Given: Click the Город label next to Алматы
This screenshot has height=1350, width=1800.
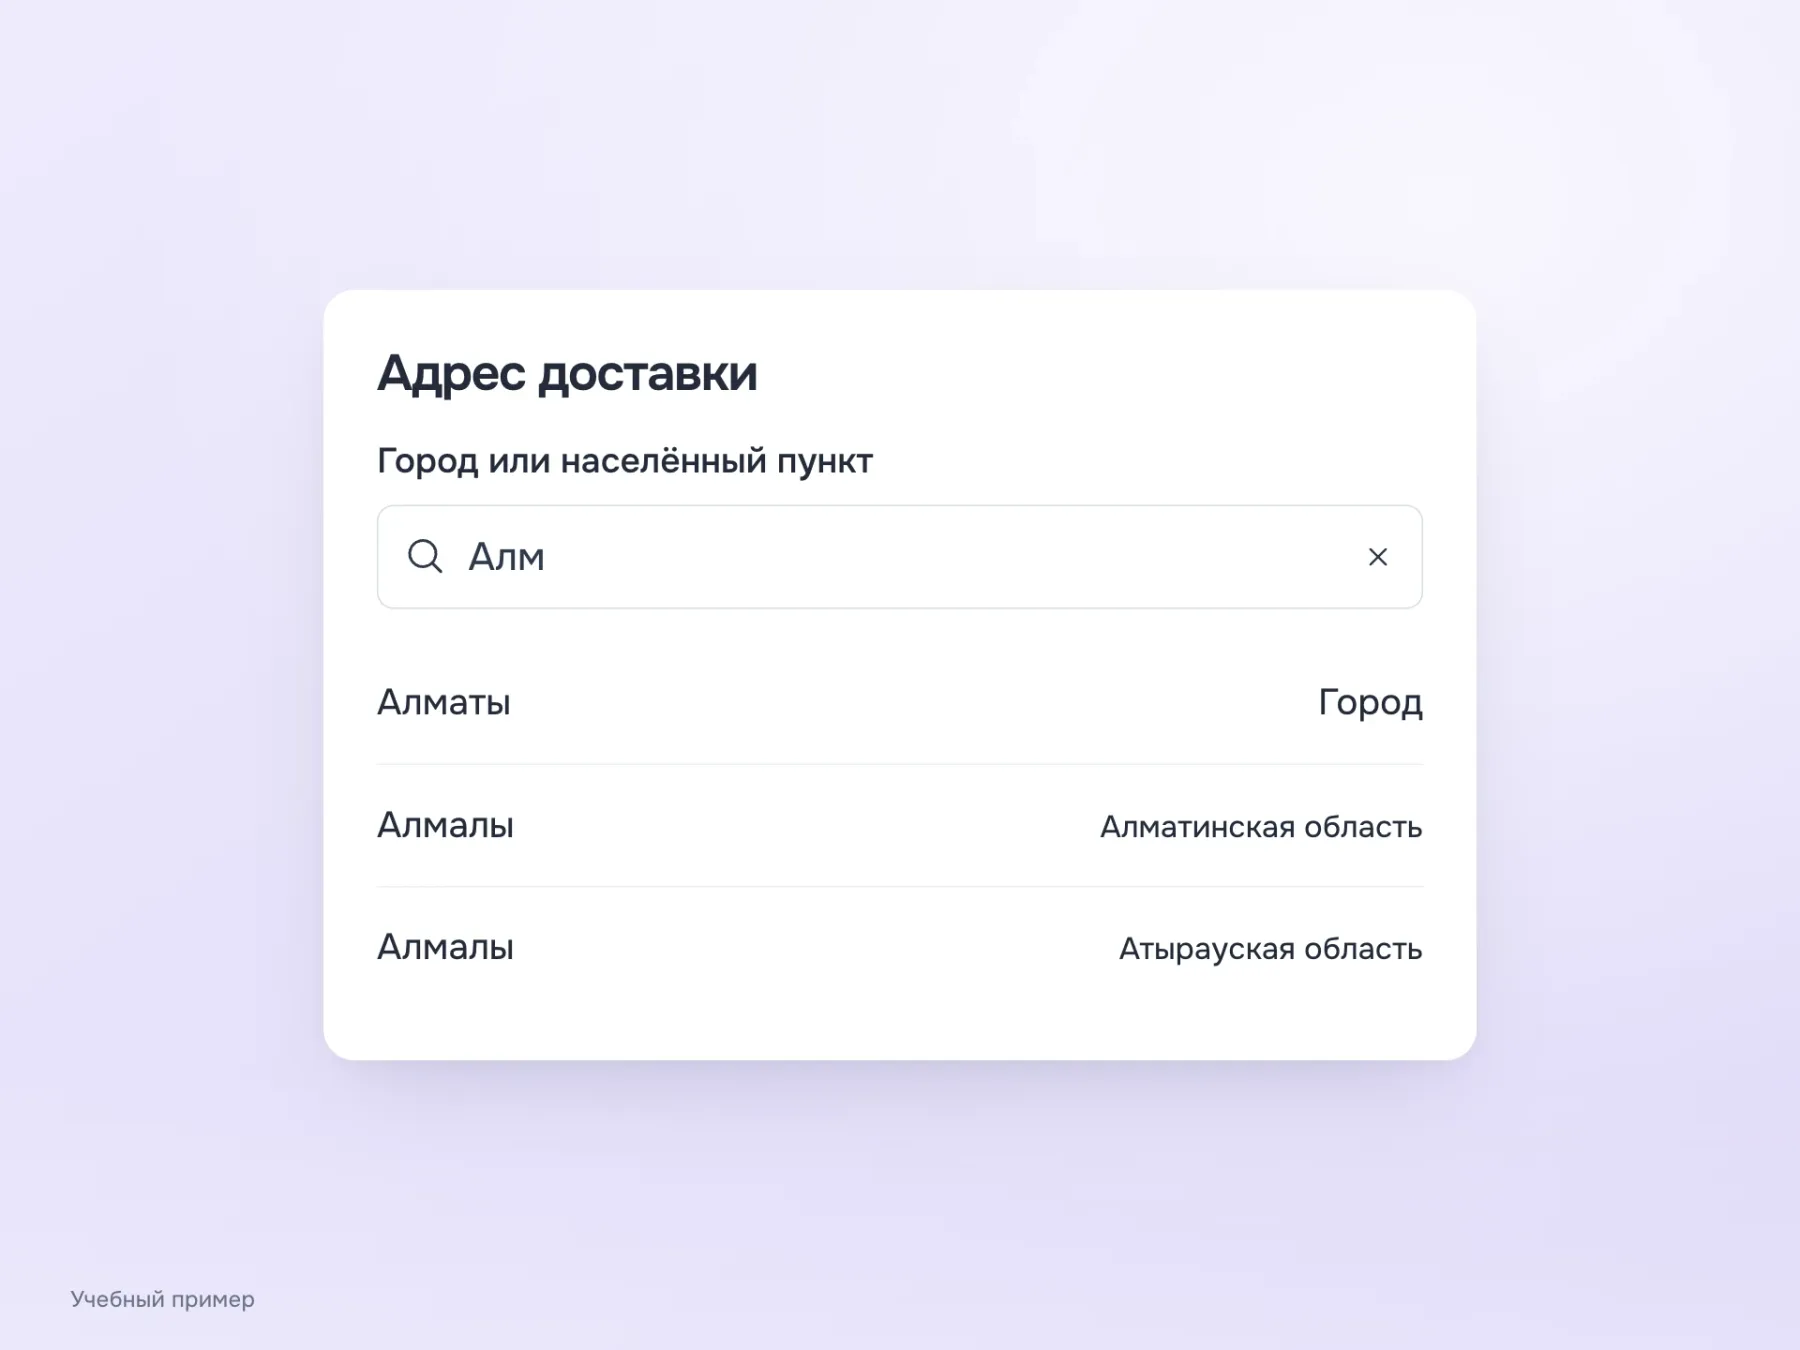Looking at the screenshot, I should pyautogui.click(x=1370, y=703).
